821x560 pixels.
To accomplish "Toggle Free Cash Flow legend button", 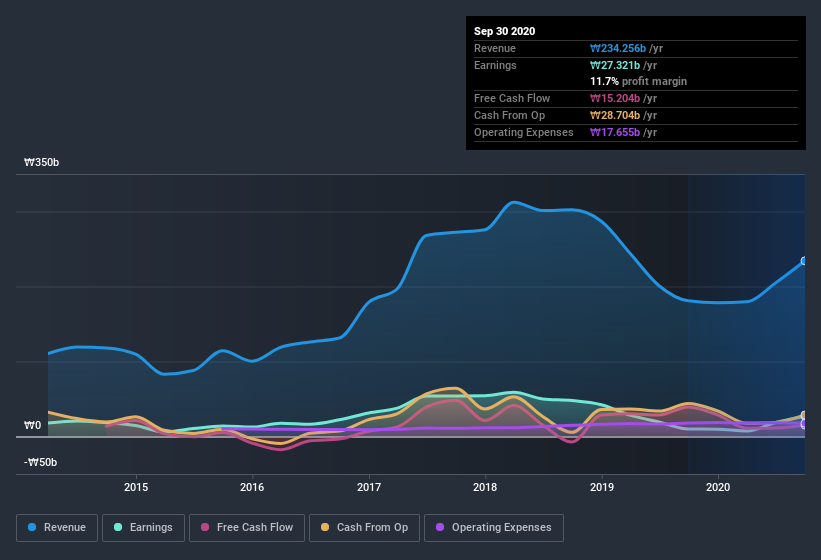I will coord(246,527).
